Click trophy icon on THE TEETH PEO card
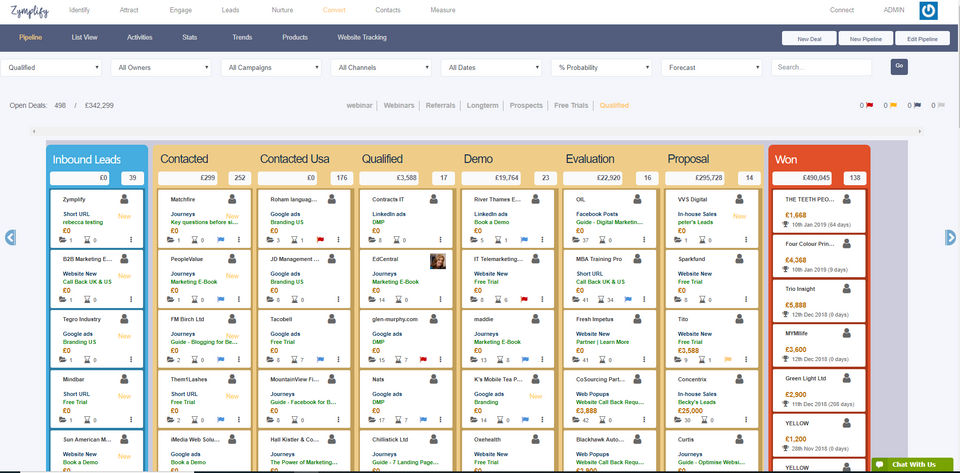 [786, 225]
